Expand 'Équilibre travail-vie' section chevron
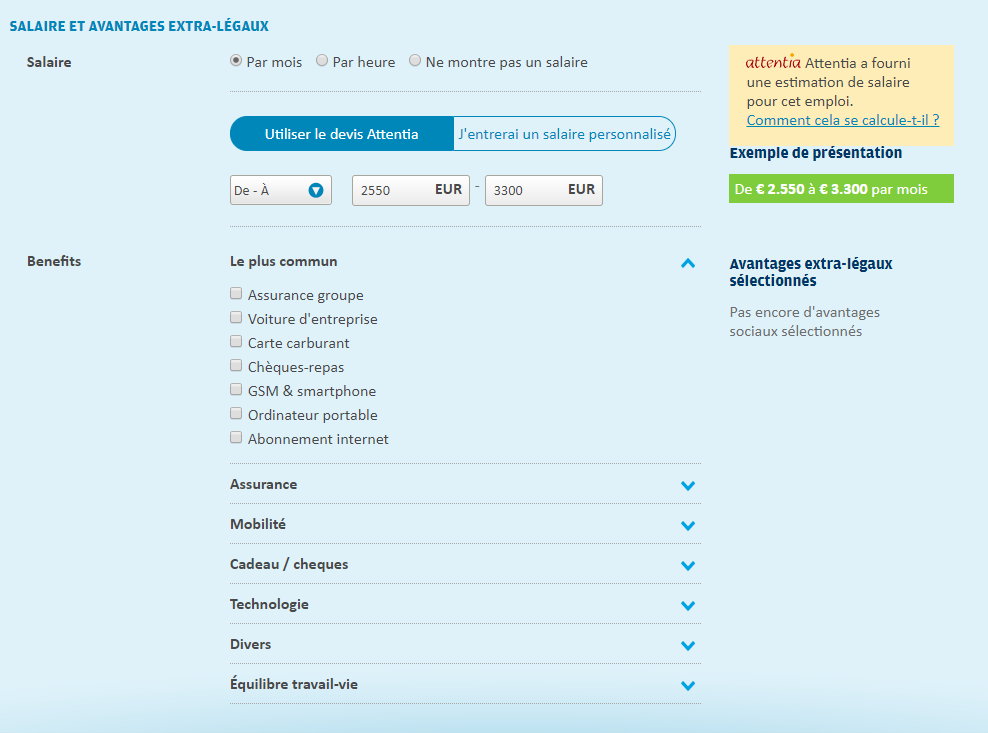This screenshot has height=733, width=988. (x=688, y=685)
